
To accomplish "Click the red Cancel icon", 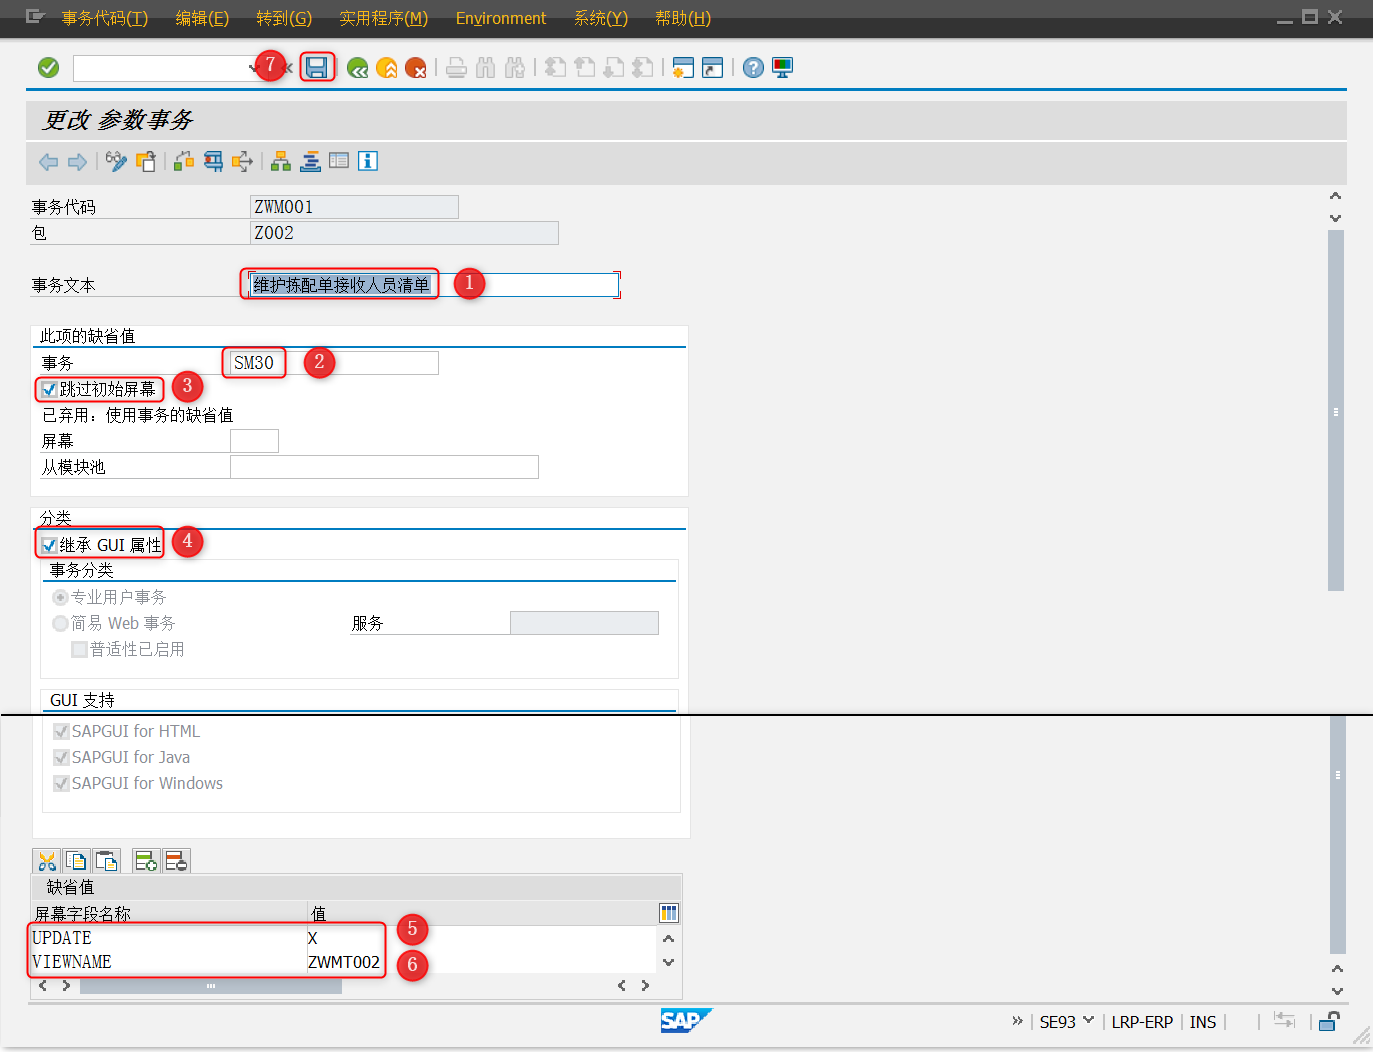I will pos(416,67).
